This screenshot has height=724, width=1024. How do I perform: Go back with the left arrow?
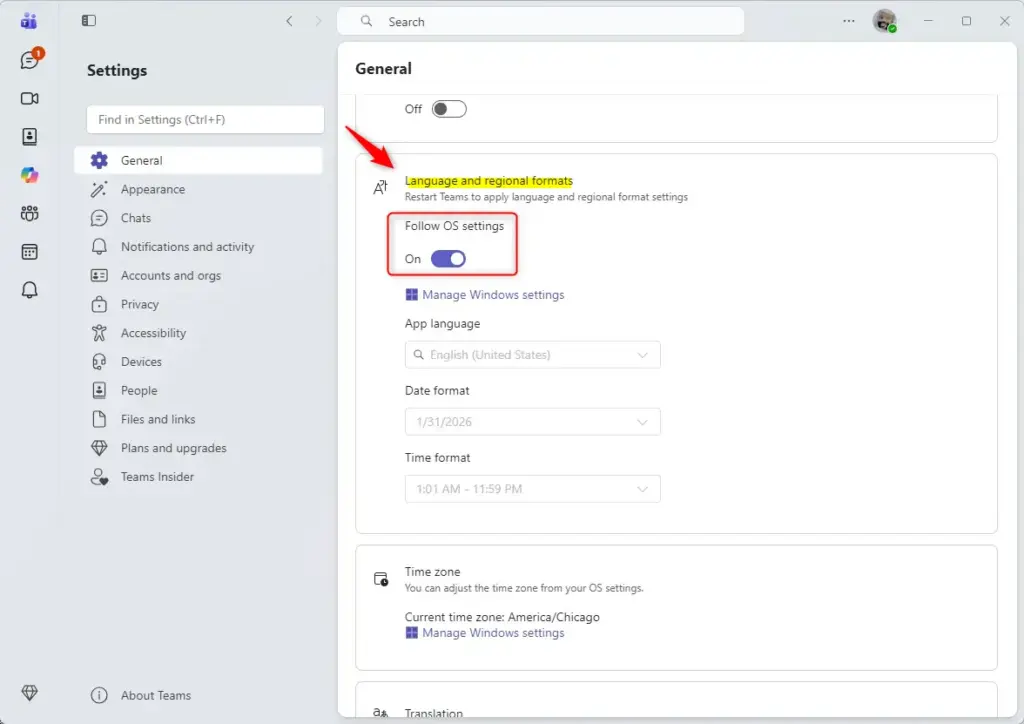point(289,21)
